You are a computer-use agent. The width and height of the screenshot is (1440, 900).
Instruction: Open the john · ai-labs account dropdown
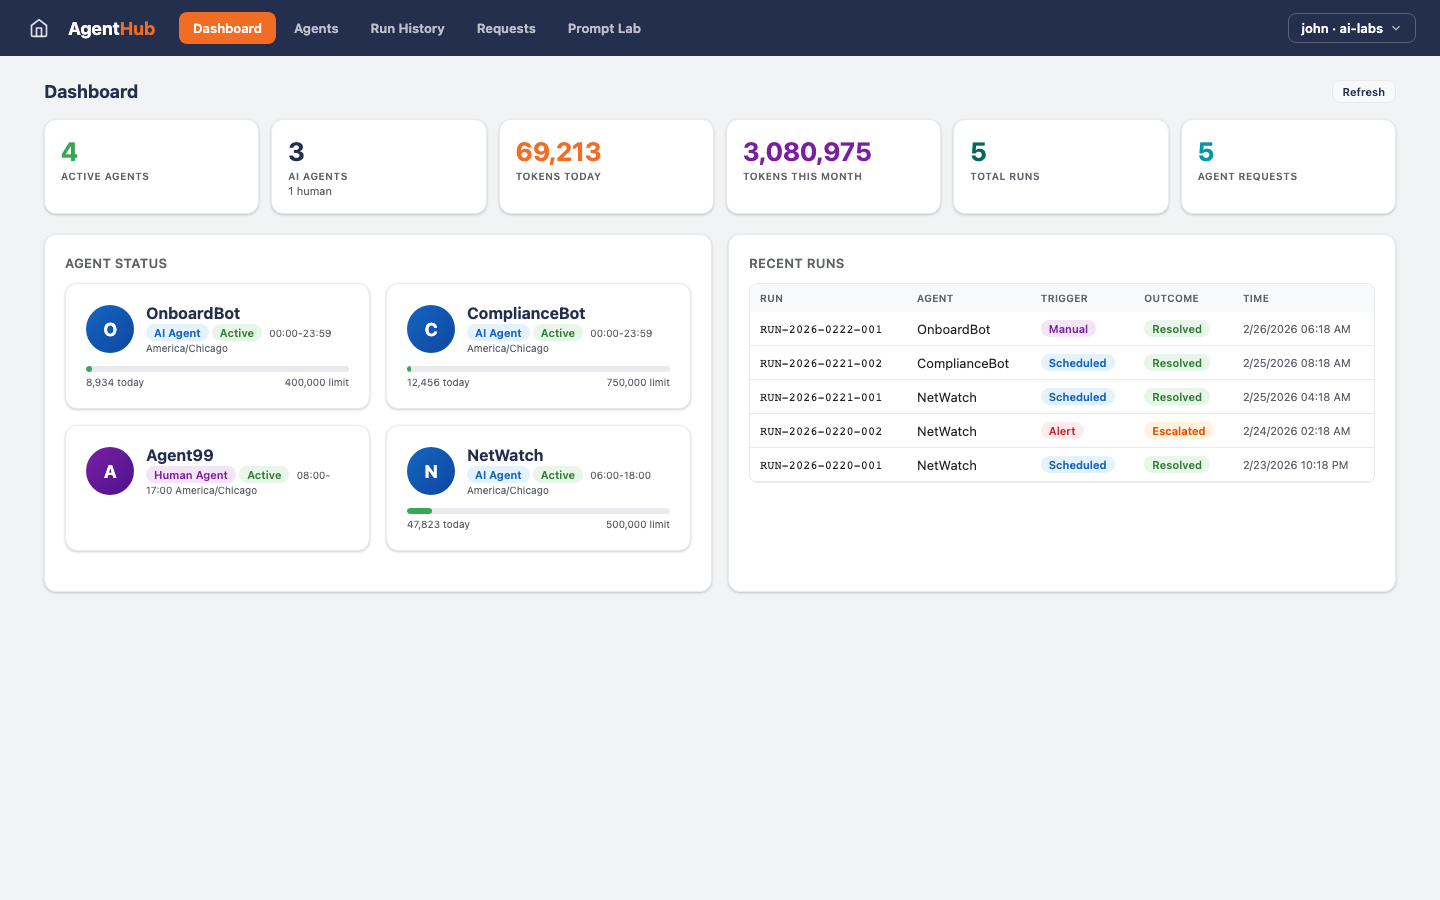pyautogui.click(x=1351, y=28)
